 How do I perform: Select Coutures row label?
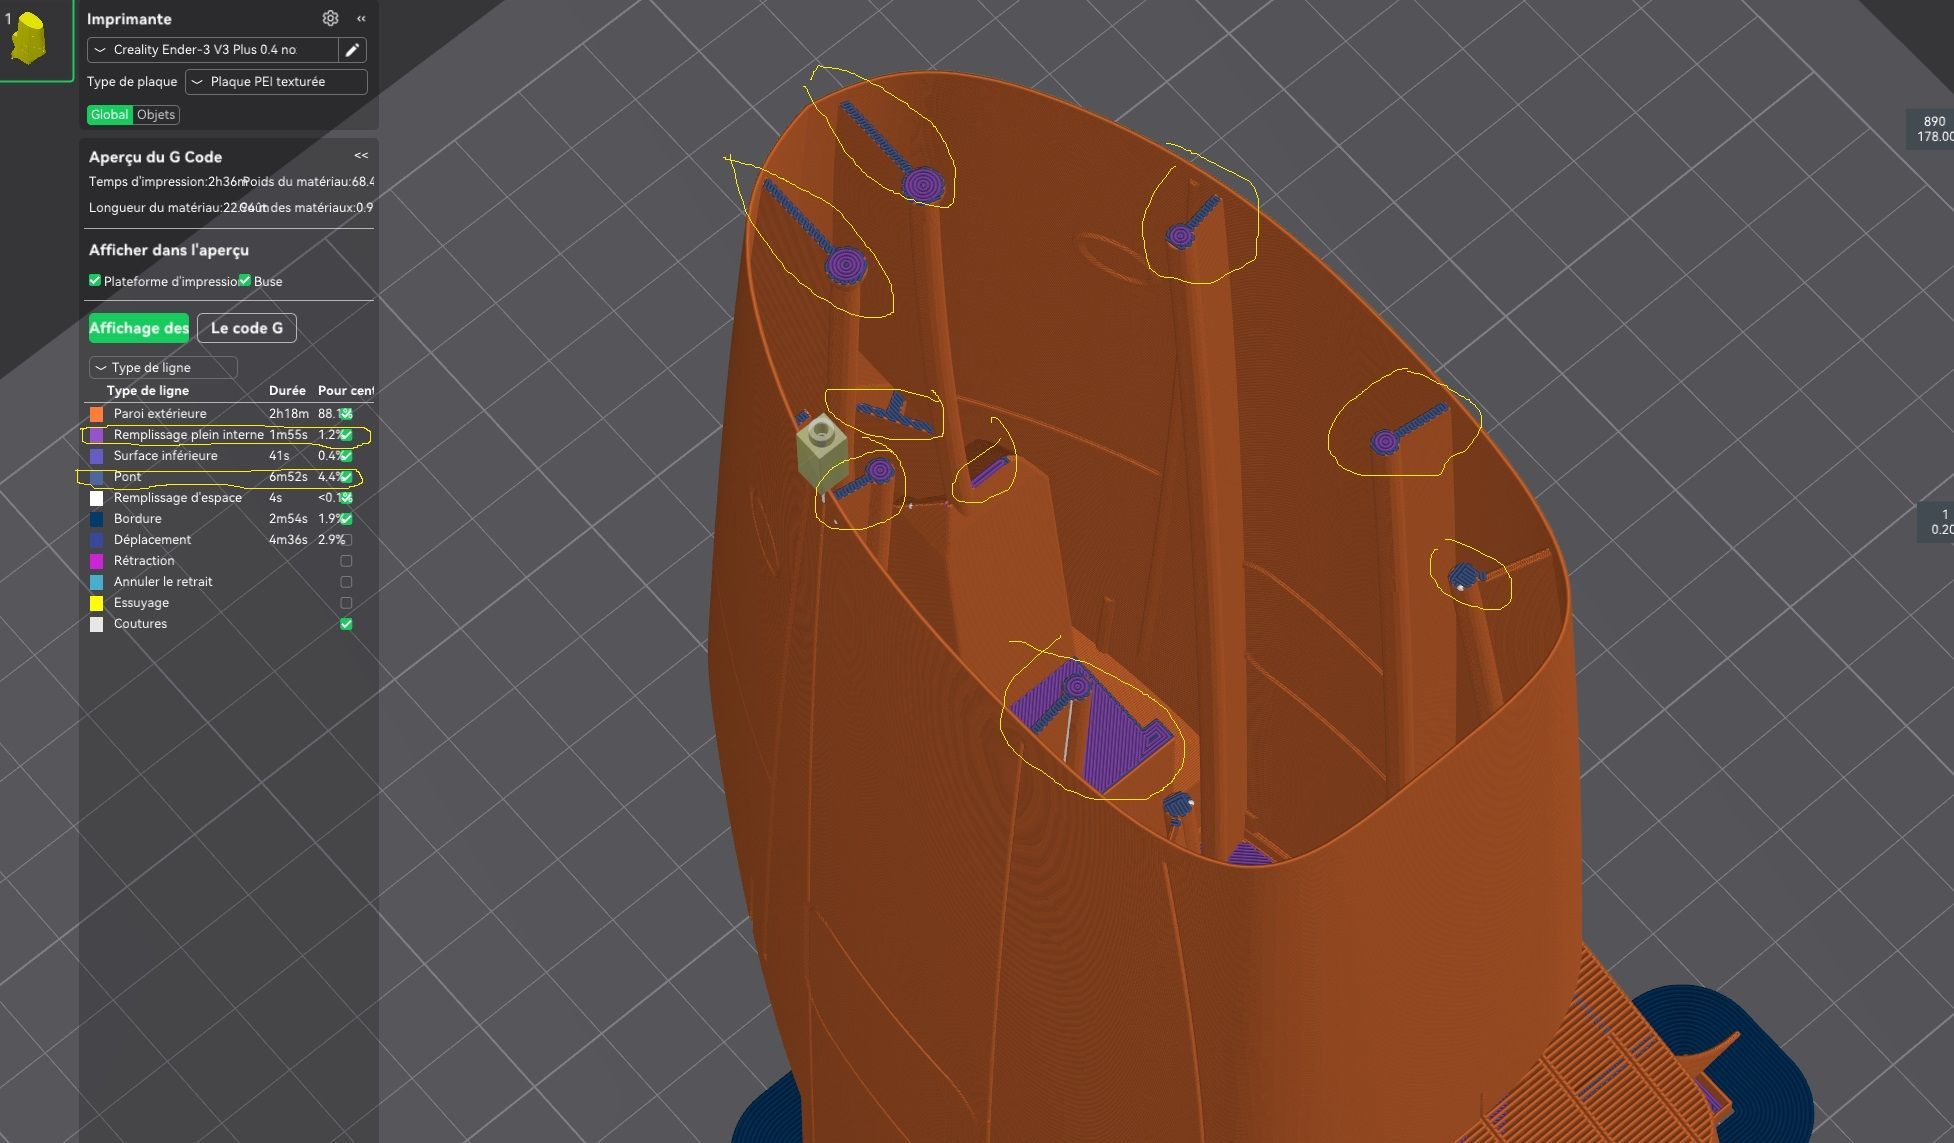coord(140,624)
